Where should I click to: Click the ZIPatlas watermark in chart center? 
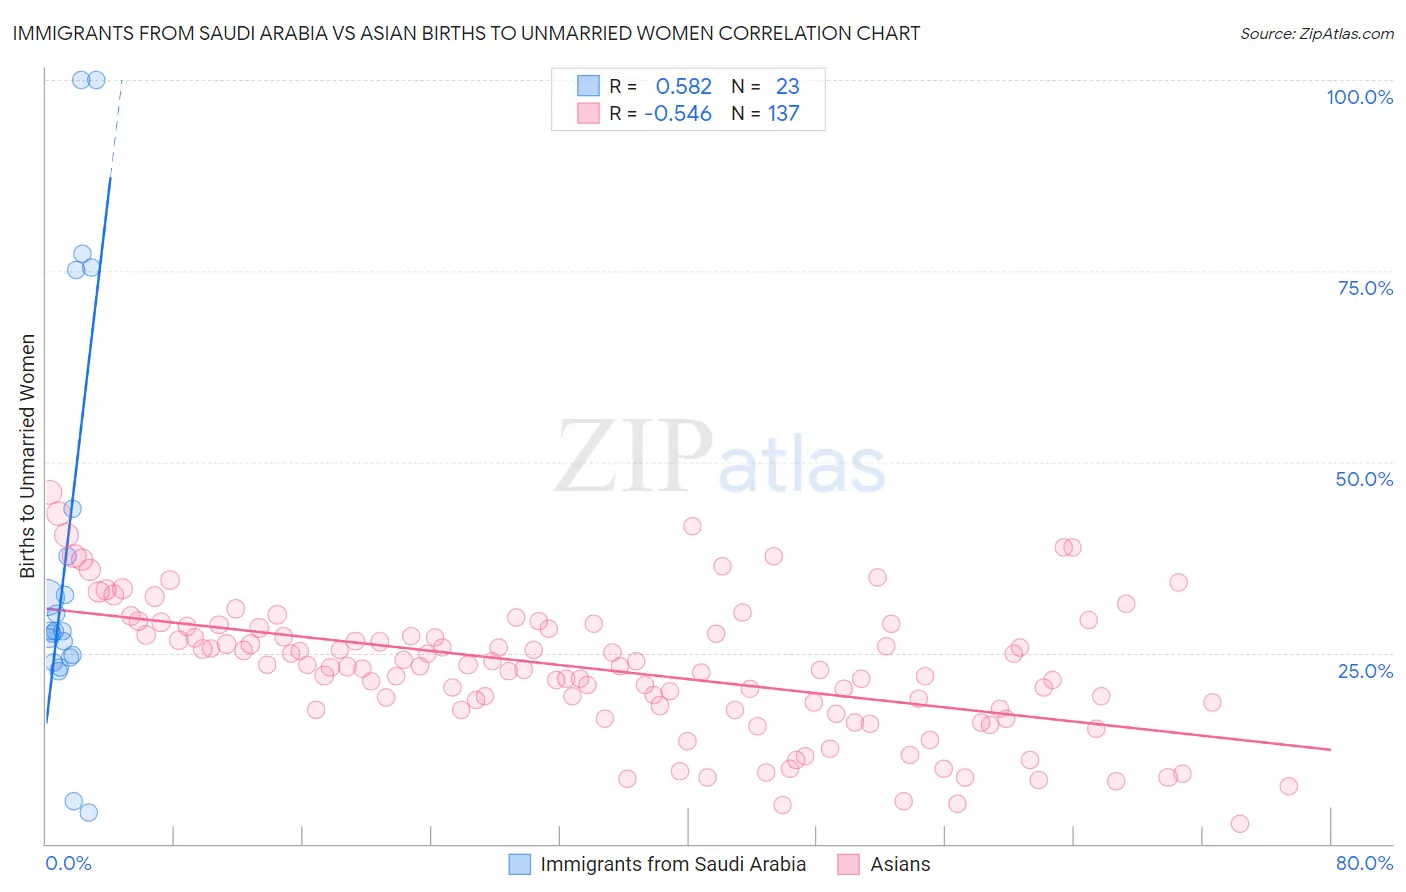721,459
